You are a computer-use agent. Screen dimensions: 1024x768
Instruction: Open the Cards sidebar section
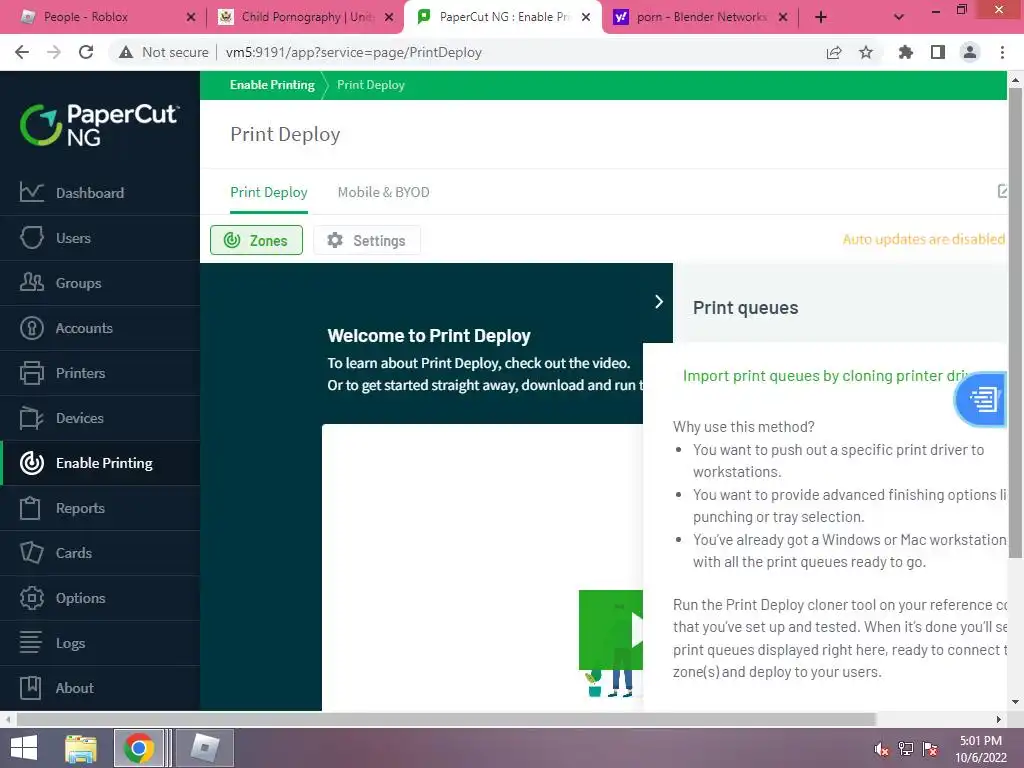click(x=100, y=553)
